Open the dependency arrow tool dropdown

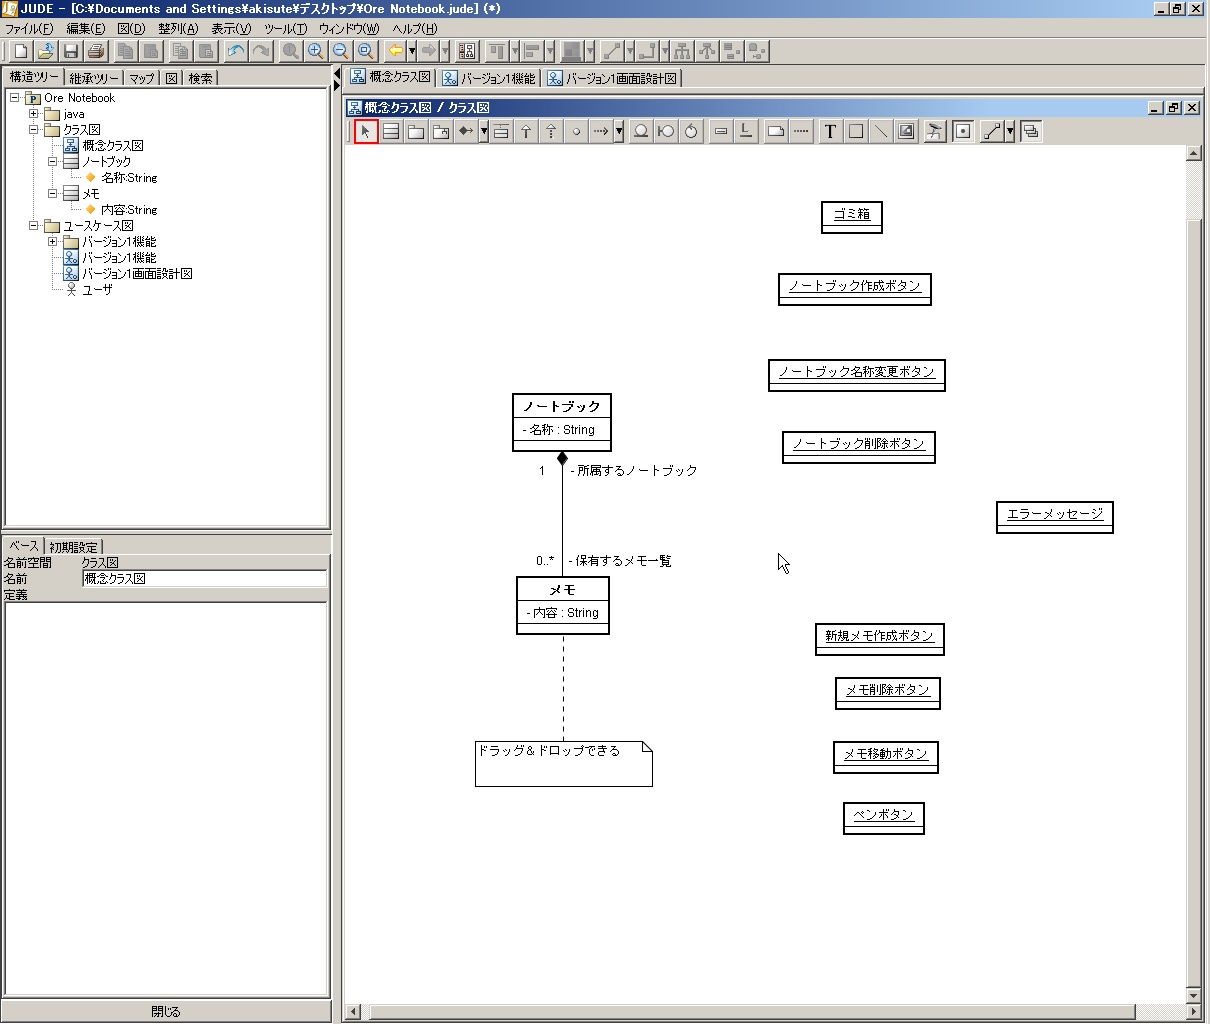point(619,131)
